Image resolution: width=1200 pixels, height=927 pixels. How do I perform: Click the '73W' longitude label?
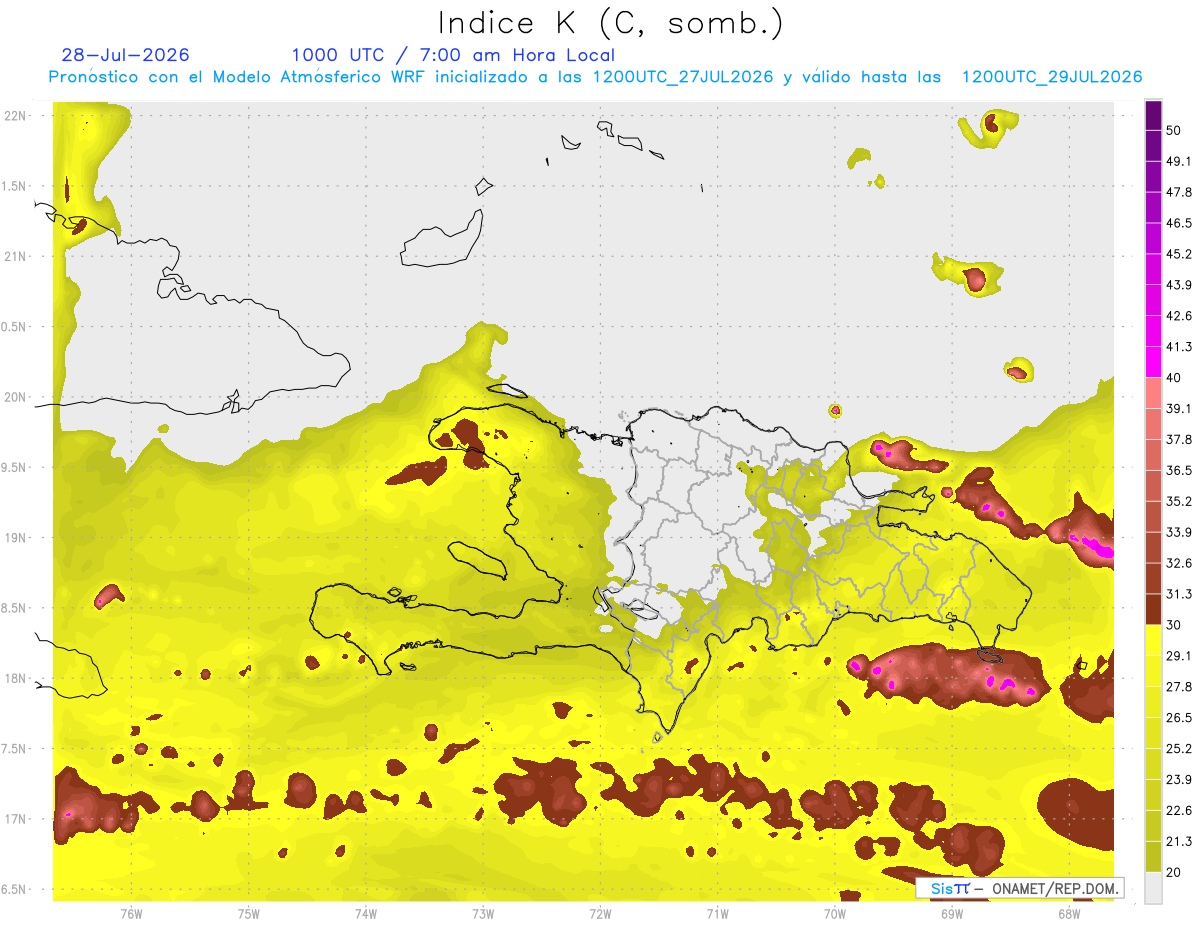[x=483, y=913]
